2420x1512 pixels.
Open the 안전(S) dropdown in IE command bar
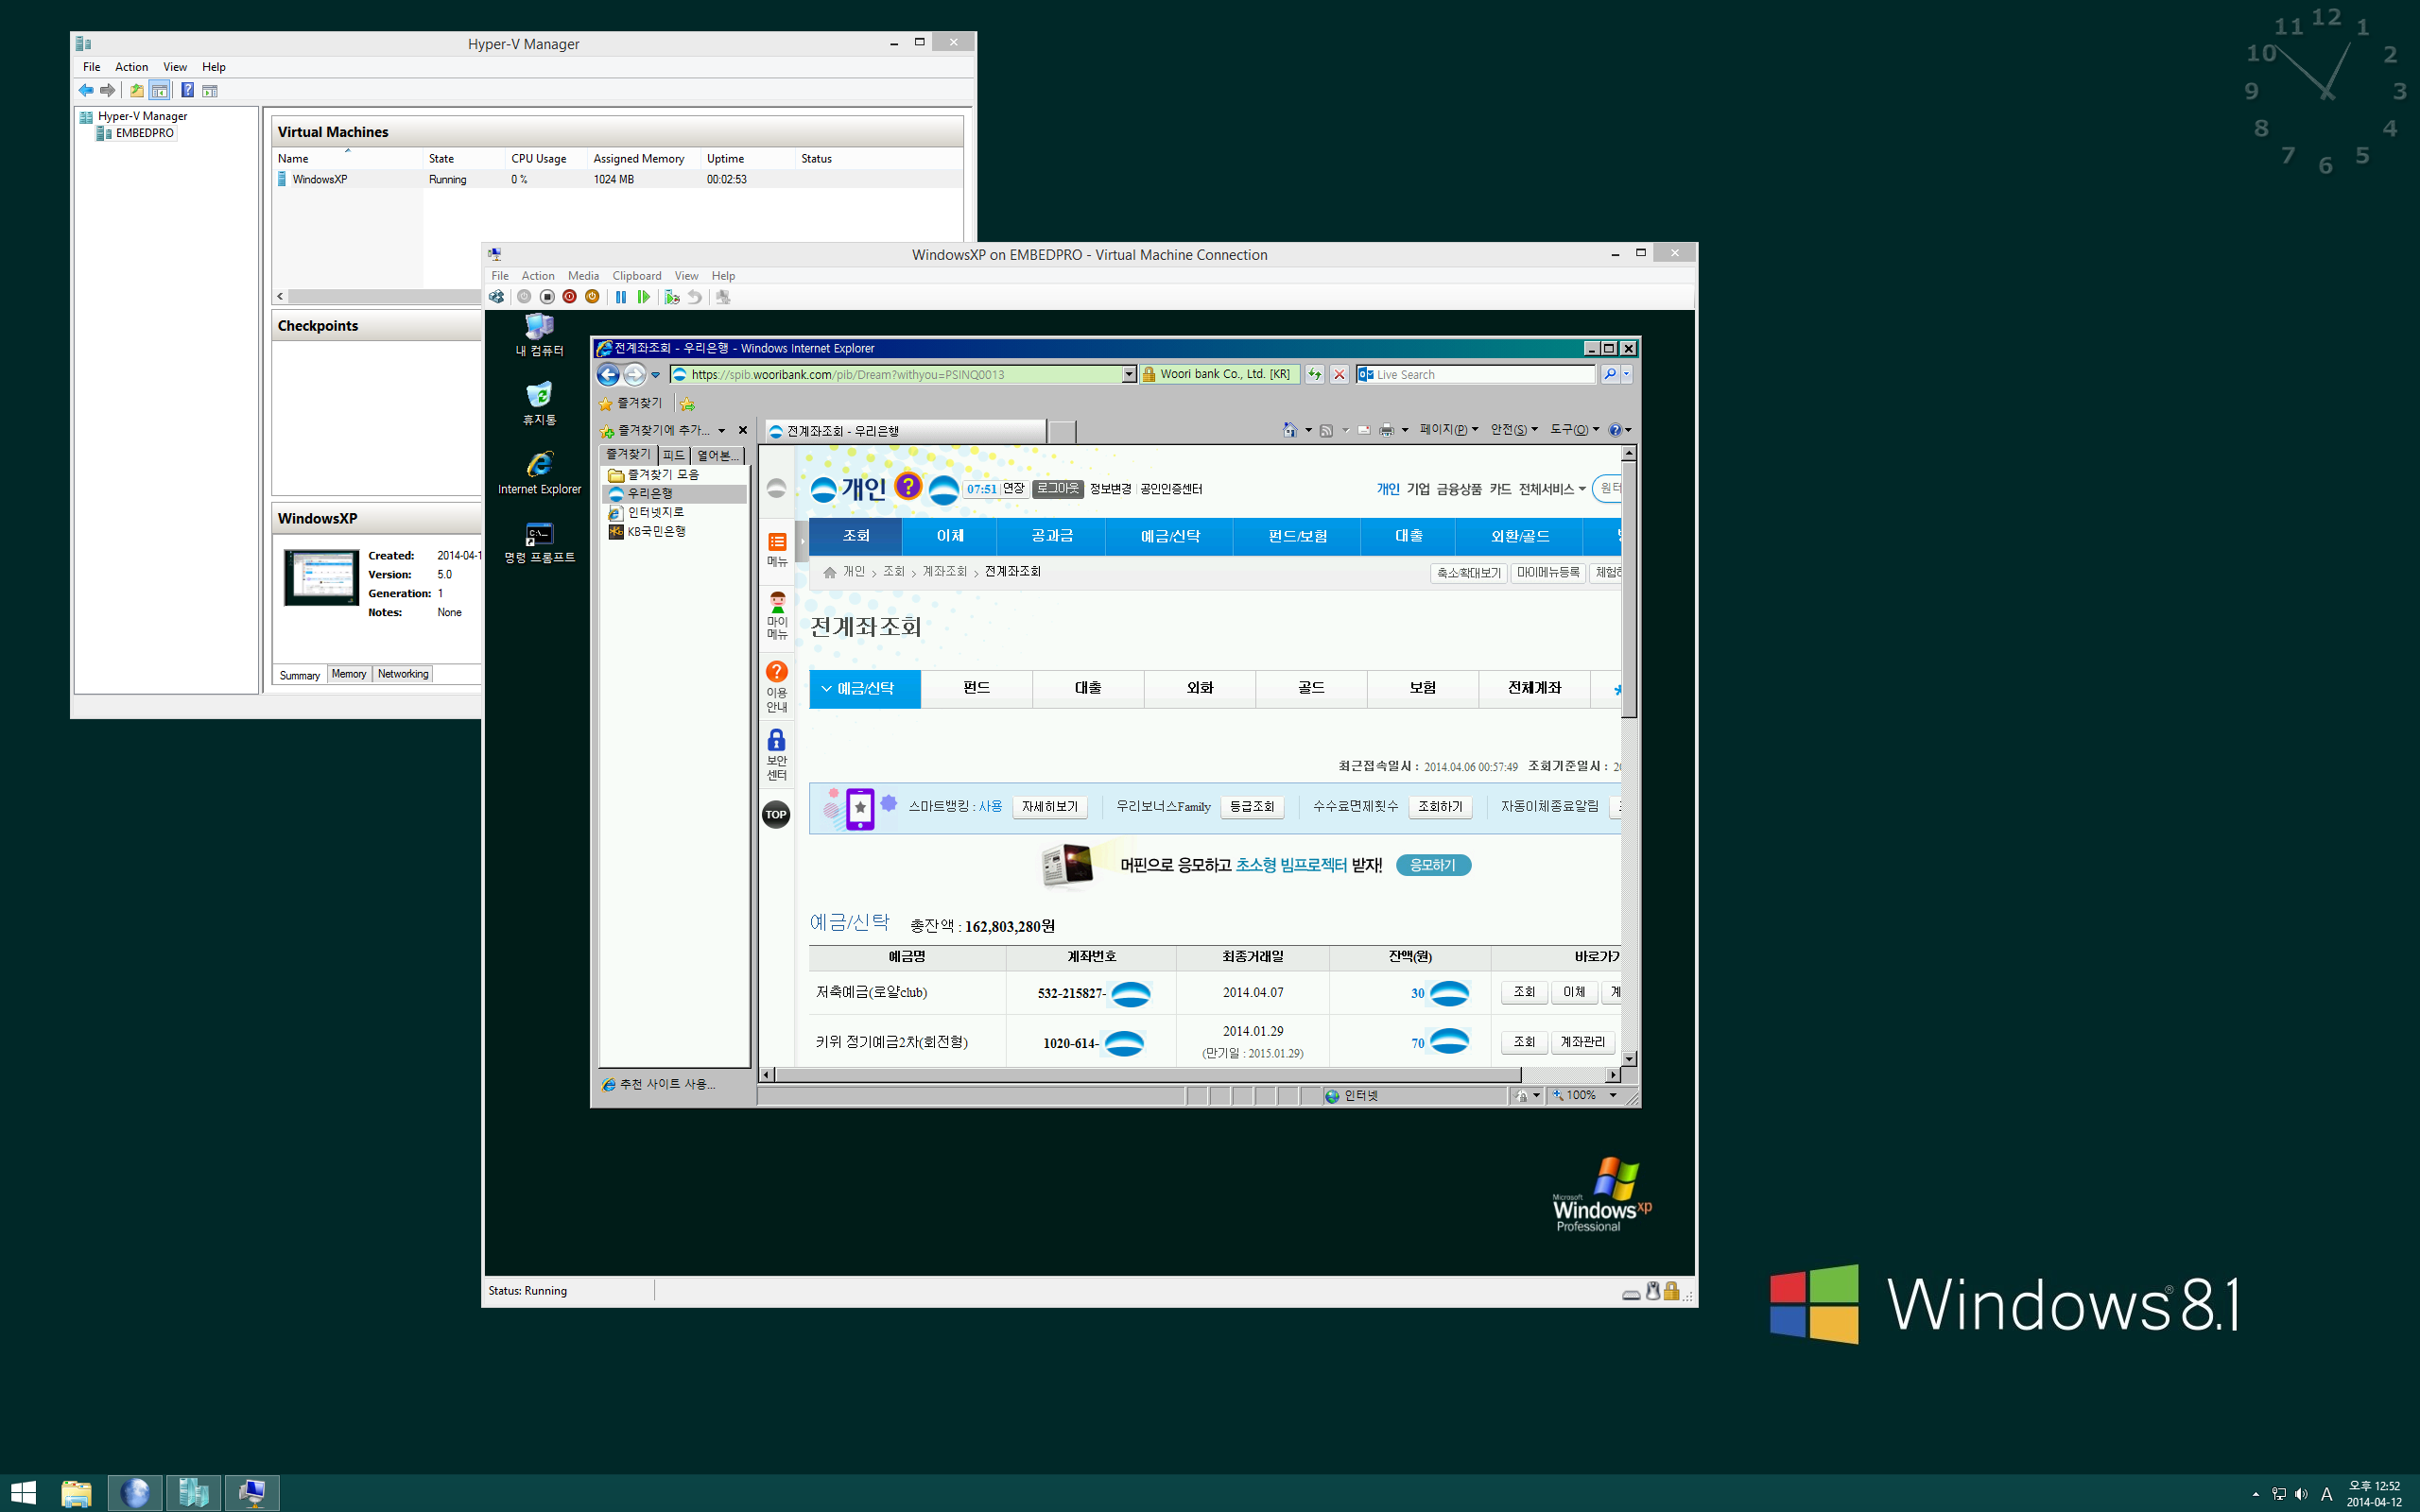click(1513, 430)
